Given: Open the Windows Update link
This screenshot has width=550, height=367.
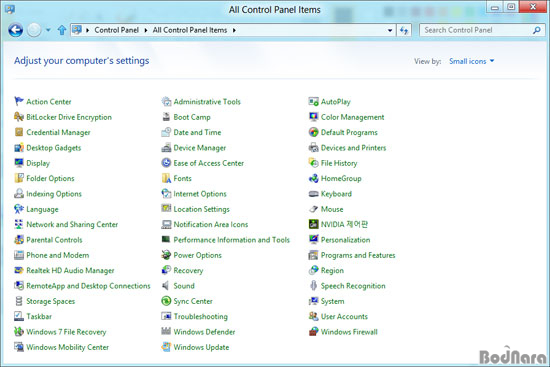Looking at the screenshot, I should pos(201,347).
